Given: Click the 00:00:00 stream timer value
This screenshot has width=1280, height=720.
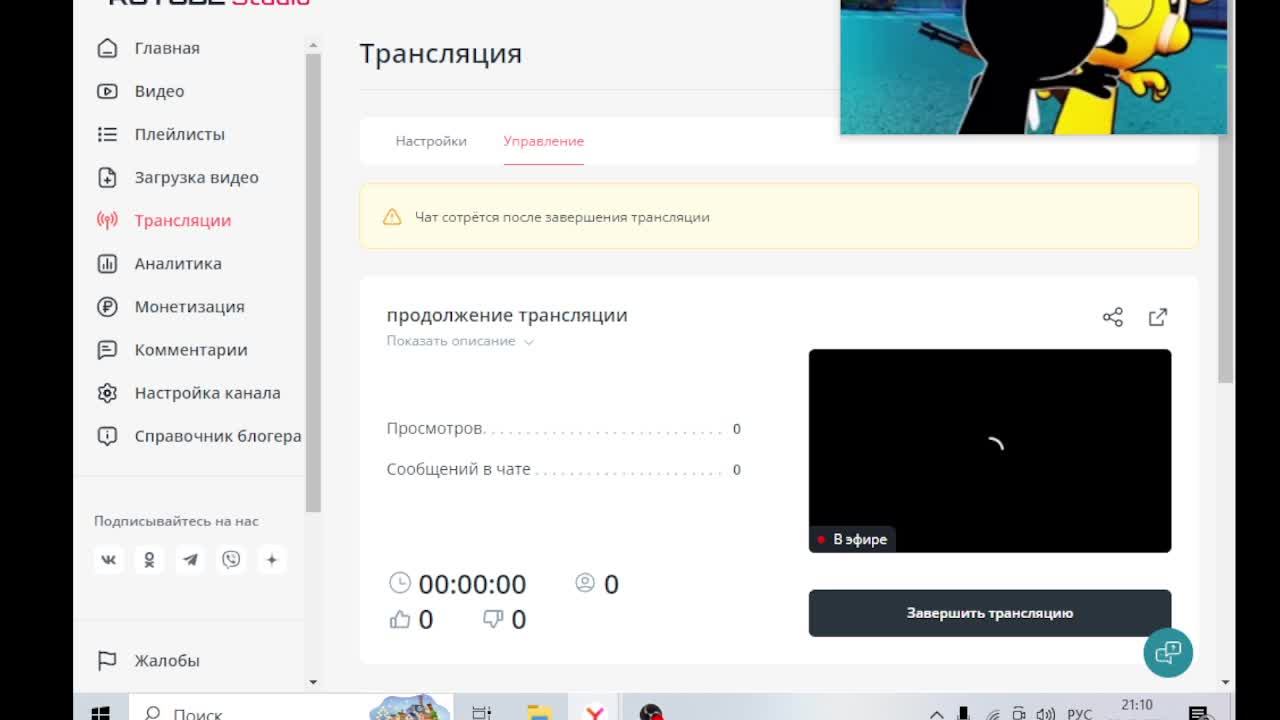Looking at the screenshot, I should 472,584.
